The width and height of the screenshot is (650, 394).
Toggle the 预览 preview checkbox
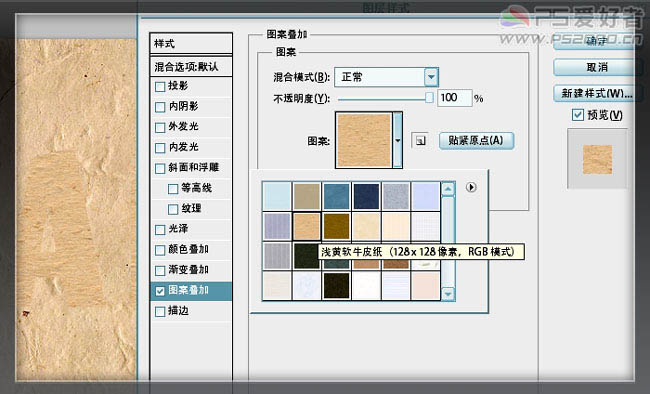pos(577,115)
